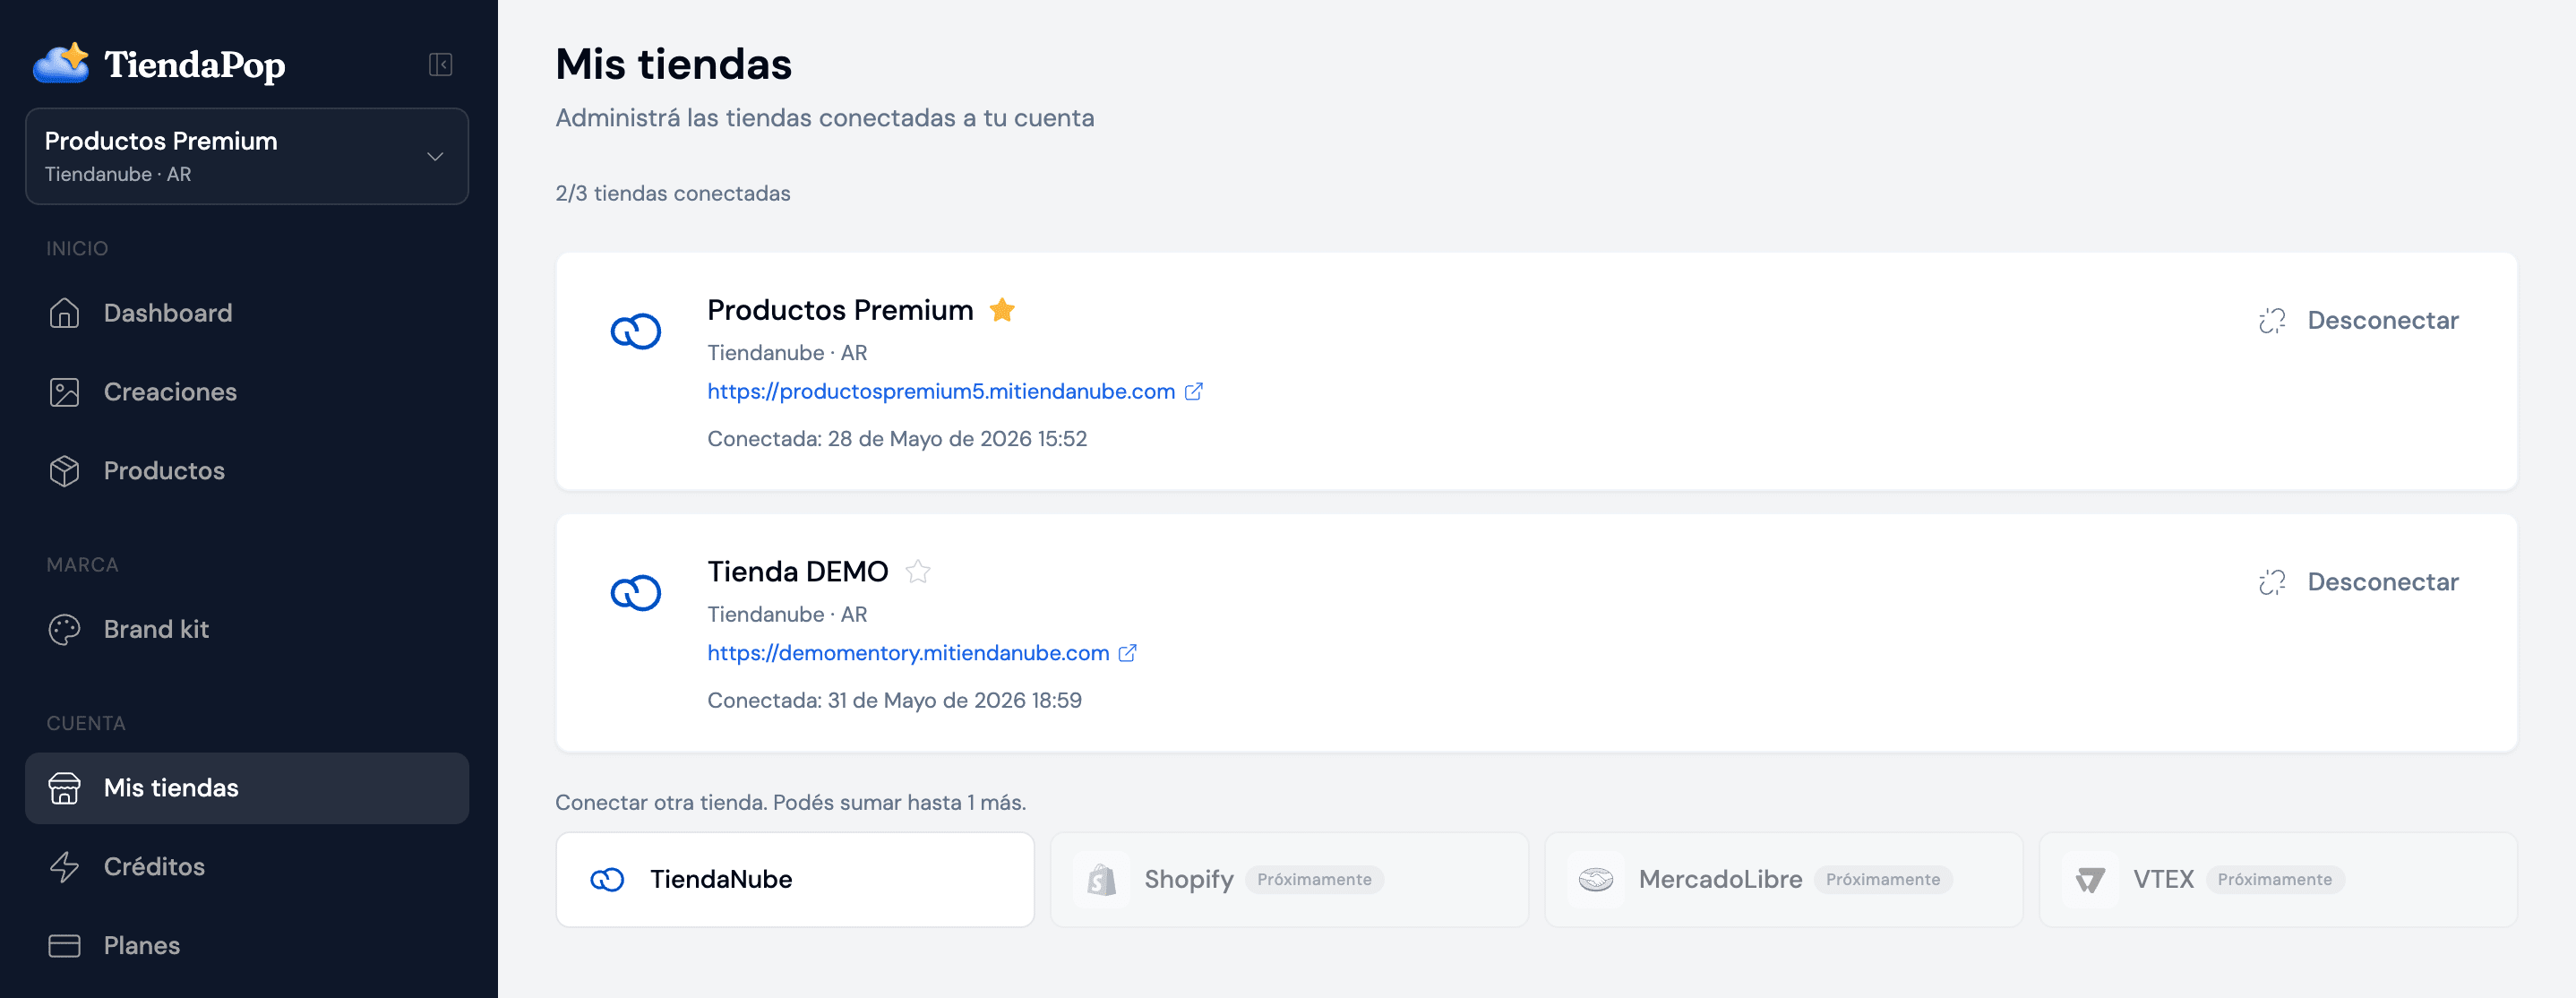Click the 'Tienda DEMO' store title
The height and width of the screenshot is (998, 2576).
pyautogui.click(x=797, y=572)
